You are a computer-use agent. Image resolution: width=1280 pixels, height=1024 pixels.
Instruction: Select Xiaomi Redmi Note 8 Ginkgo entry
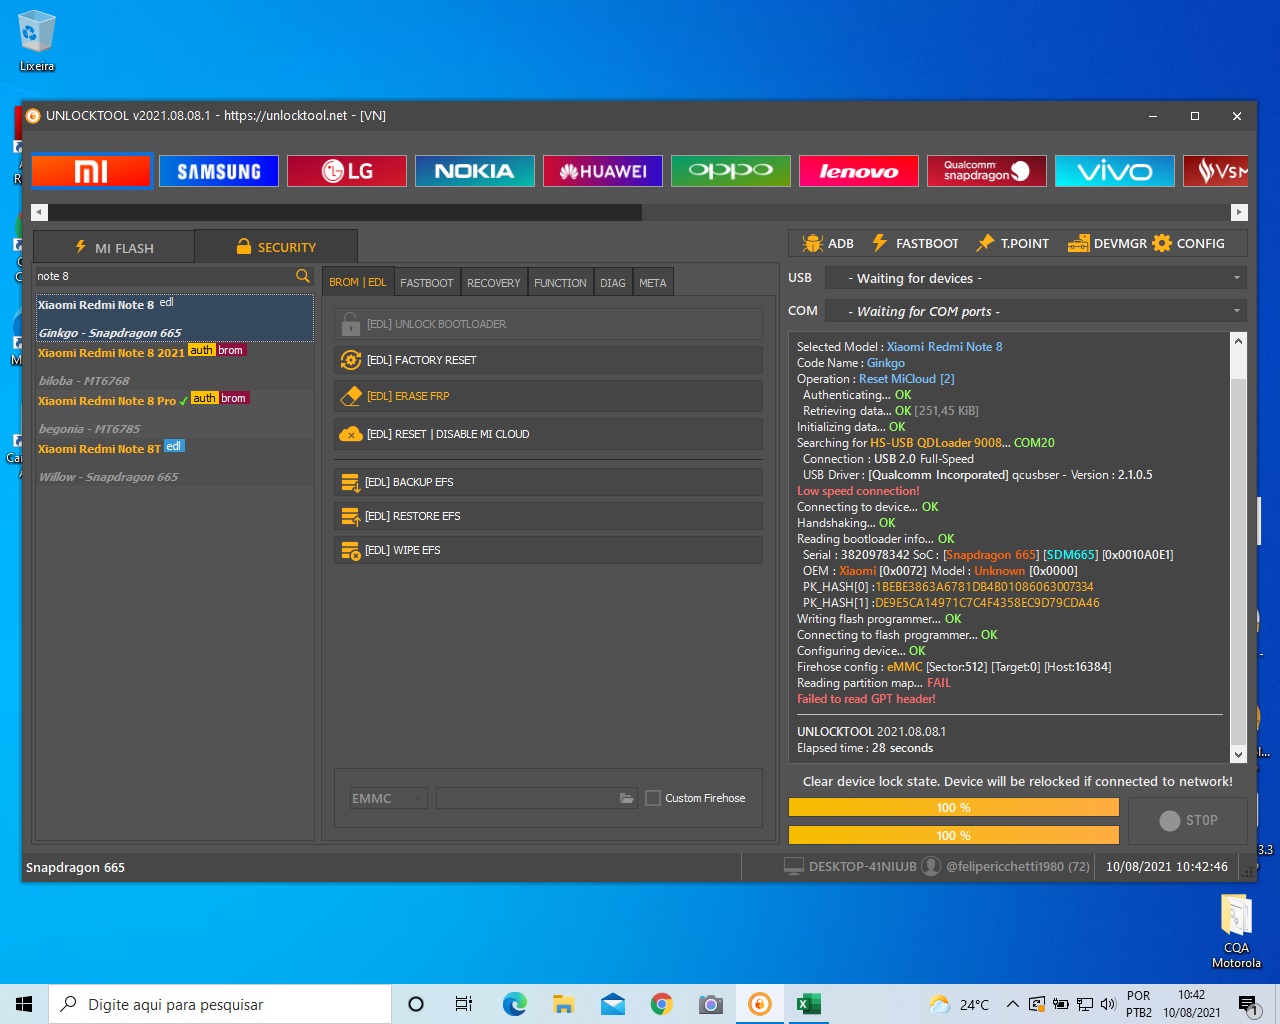175,318
